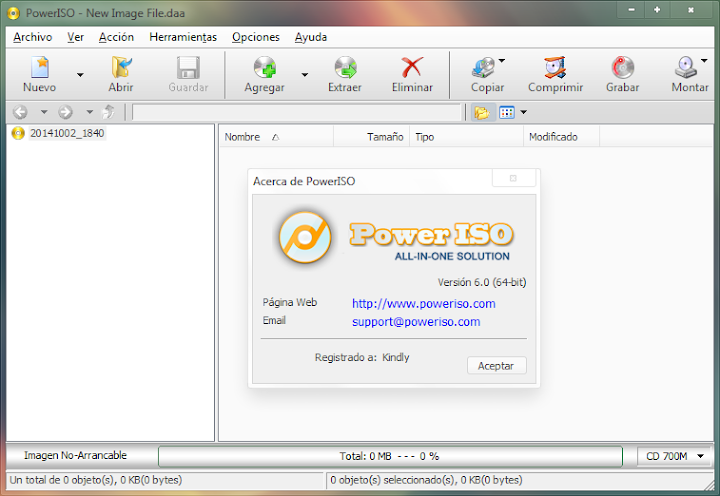The image size is (720, 496).
Task: Click the 'Un total de 0 objeto(s)' status
Action: coord(96,480)
